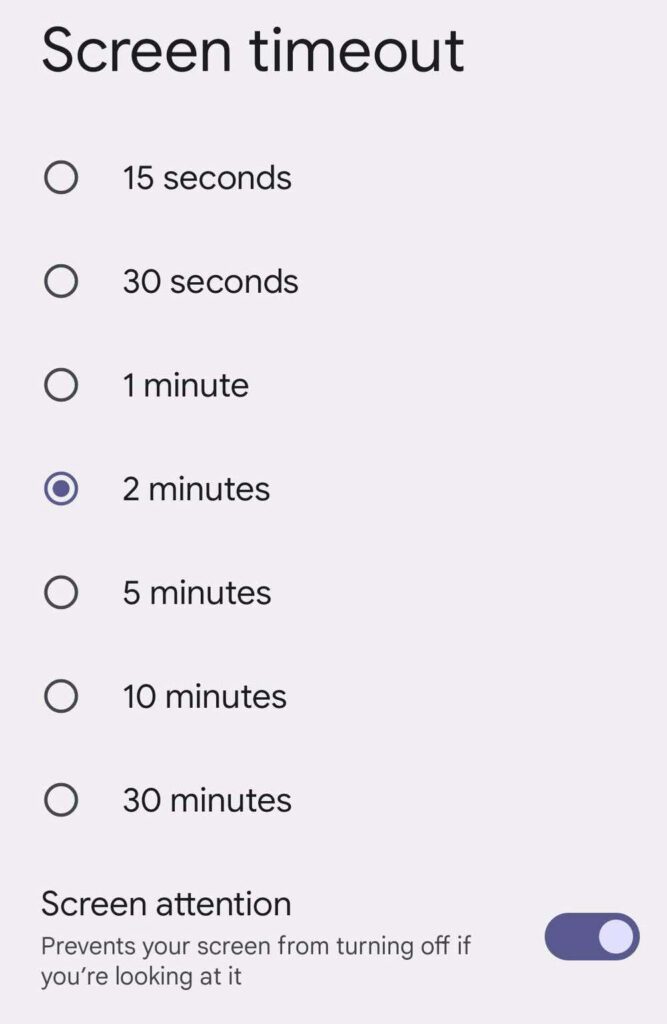Image resolution: width=667 pixels, height=1024 pixels.
Task: Select the 30 minutes timeout option
Action: point(61,800)
